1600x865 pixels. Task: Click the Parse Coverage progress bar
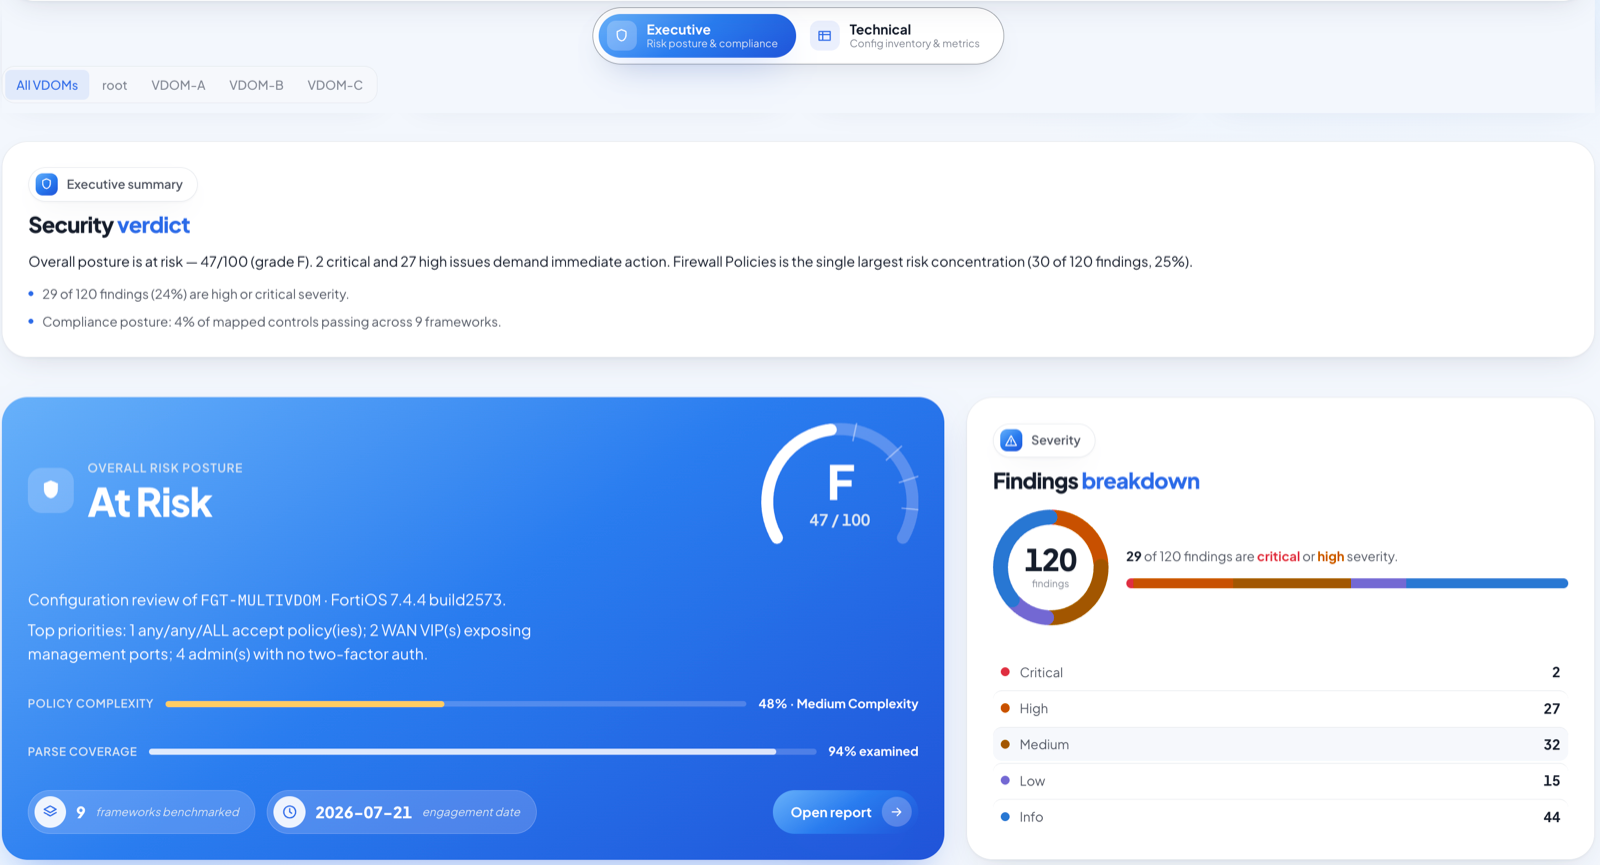click(x=482, y=751)
